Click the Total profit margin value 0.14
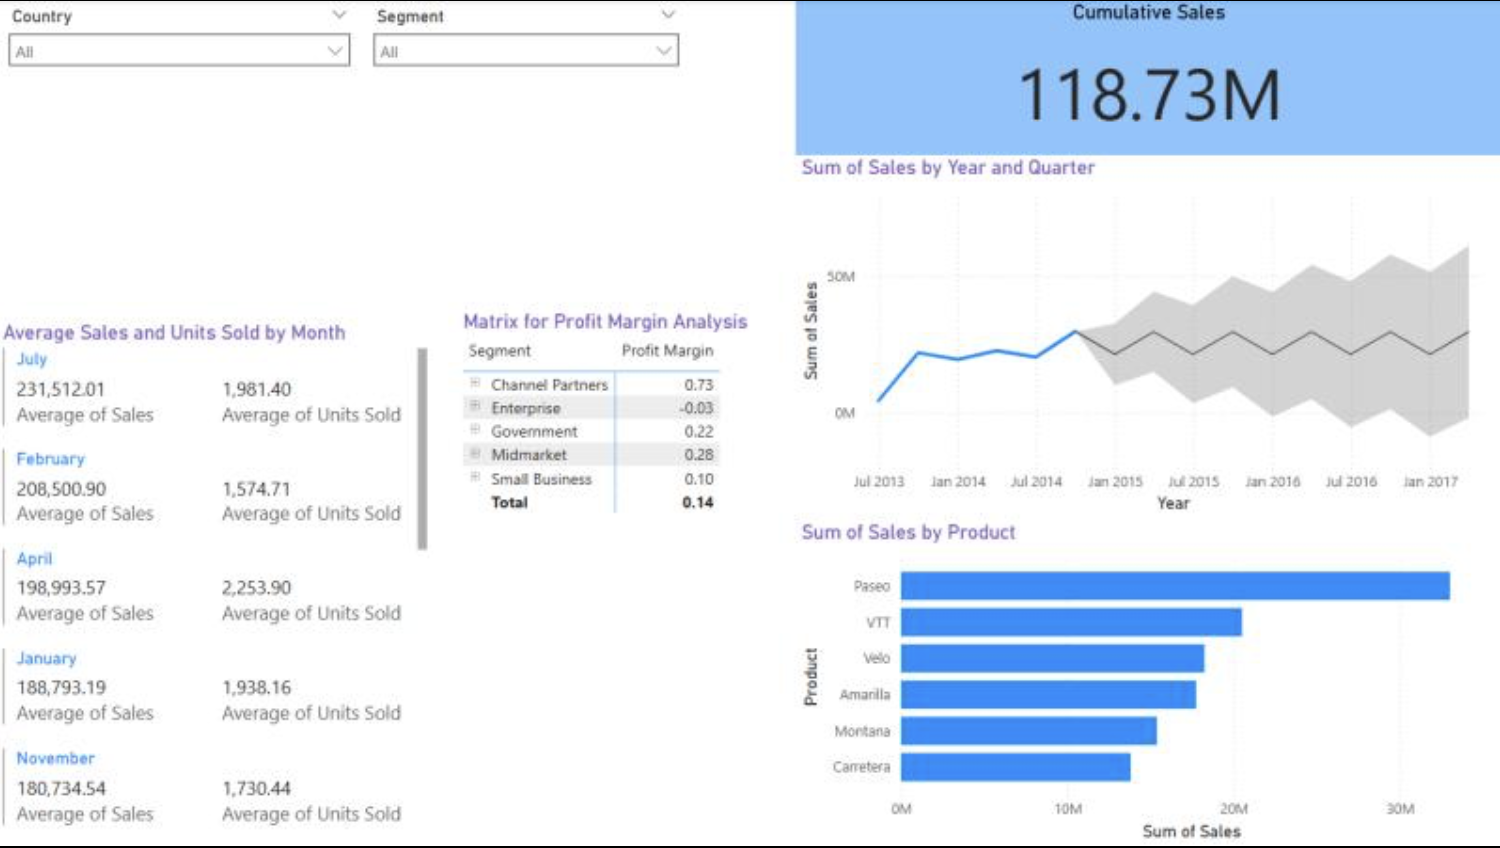 pos(699,502)
